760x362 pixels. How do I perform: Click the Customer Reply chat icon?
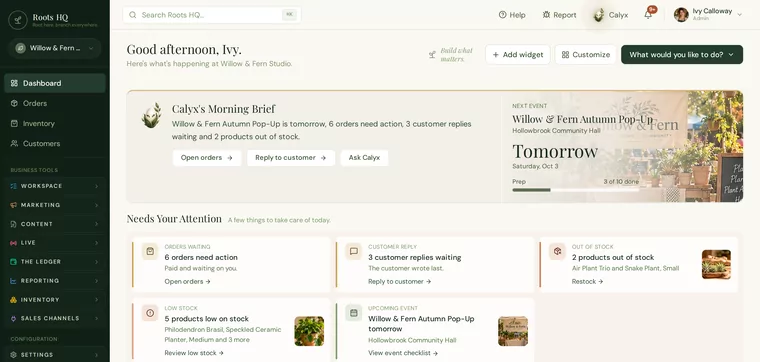tap(354, 252)
